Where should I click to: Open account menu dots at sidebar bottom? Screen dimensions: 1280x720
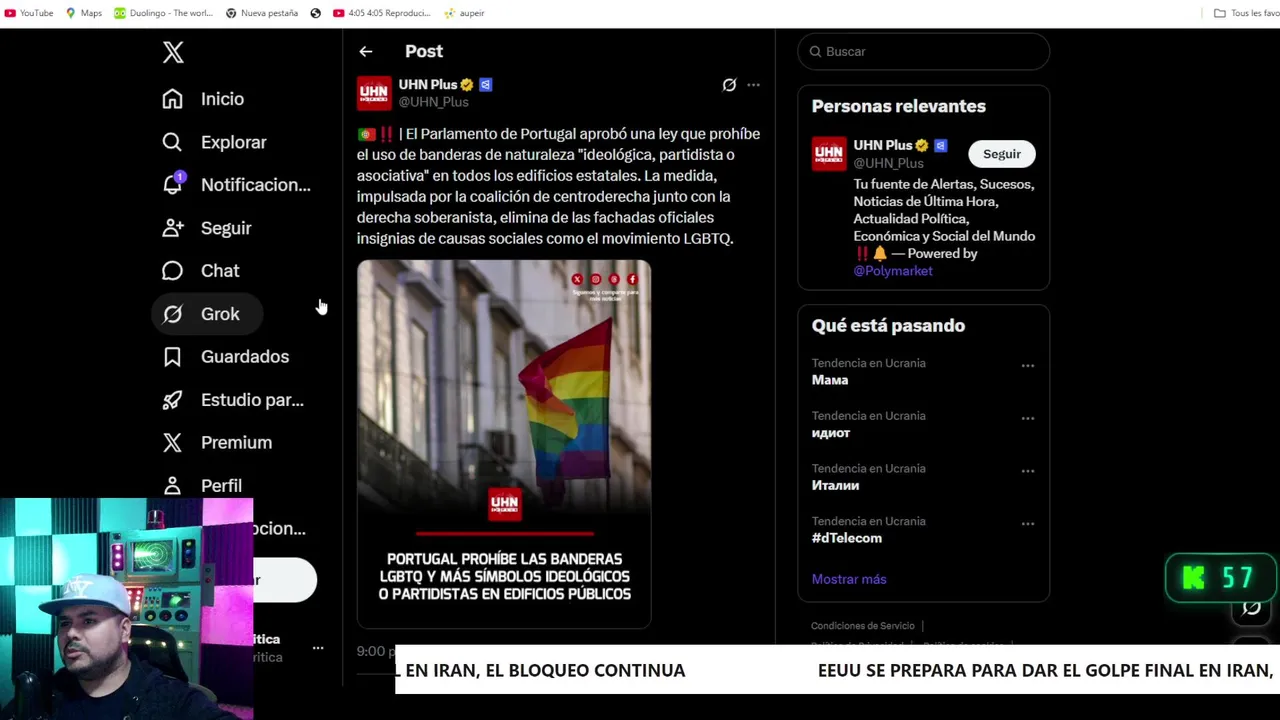point(318,648)
